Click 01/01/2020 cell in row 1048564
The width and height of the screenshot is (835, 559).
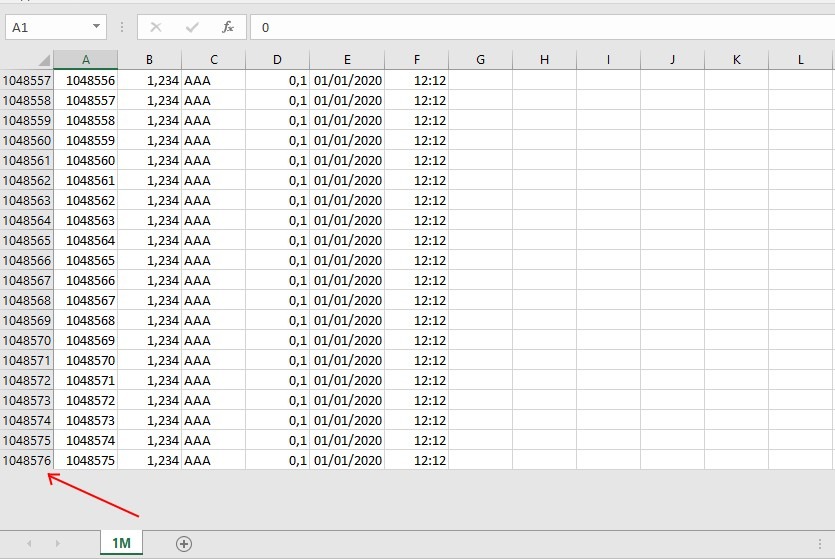click(347, 220)
